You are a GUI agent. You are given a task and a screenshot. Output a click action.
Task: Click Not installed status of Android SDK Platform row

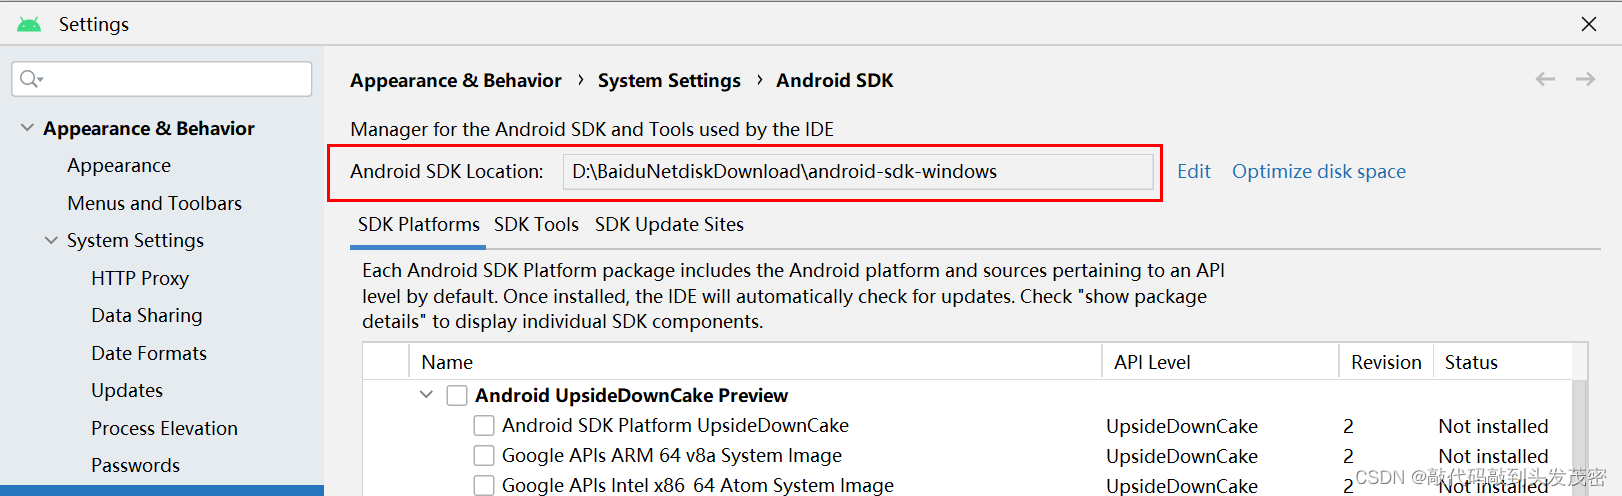point(1493,426)
